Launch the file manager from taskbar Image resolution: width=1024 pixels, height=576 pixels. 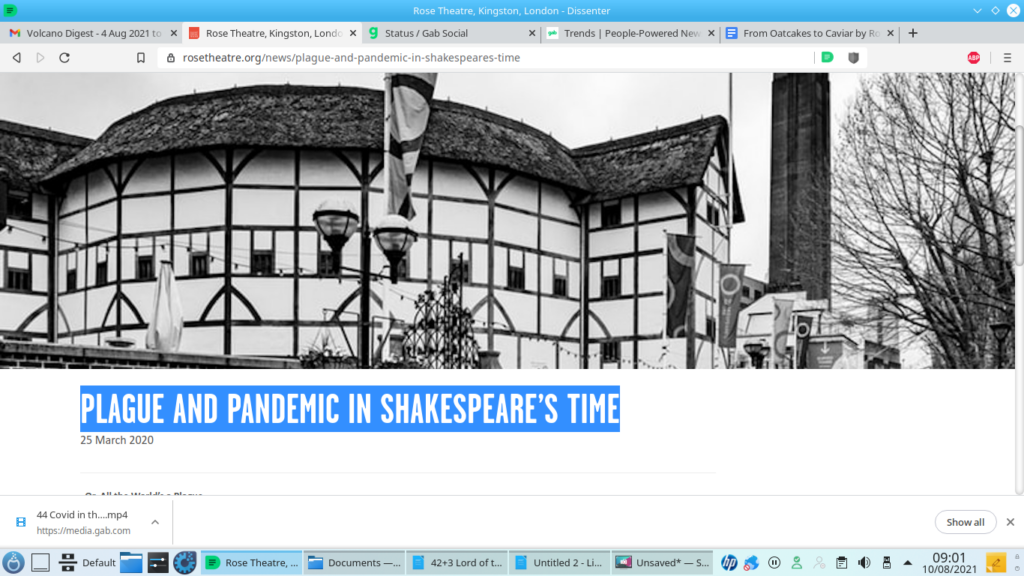pos(131,562)
